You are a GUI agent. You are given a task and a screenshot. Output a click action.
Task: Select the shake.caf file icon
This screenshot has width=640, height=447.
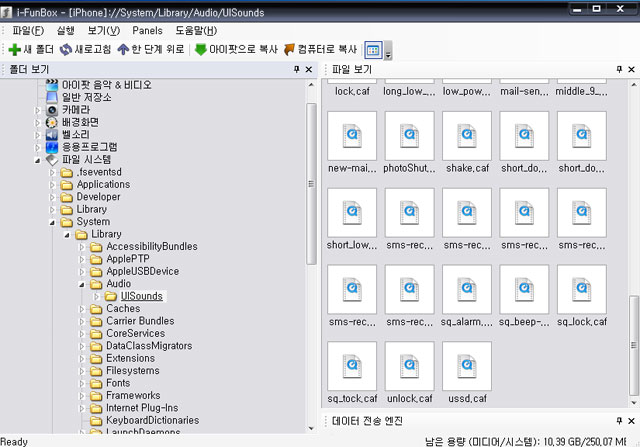pos(467,136)
